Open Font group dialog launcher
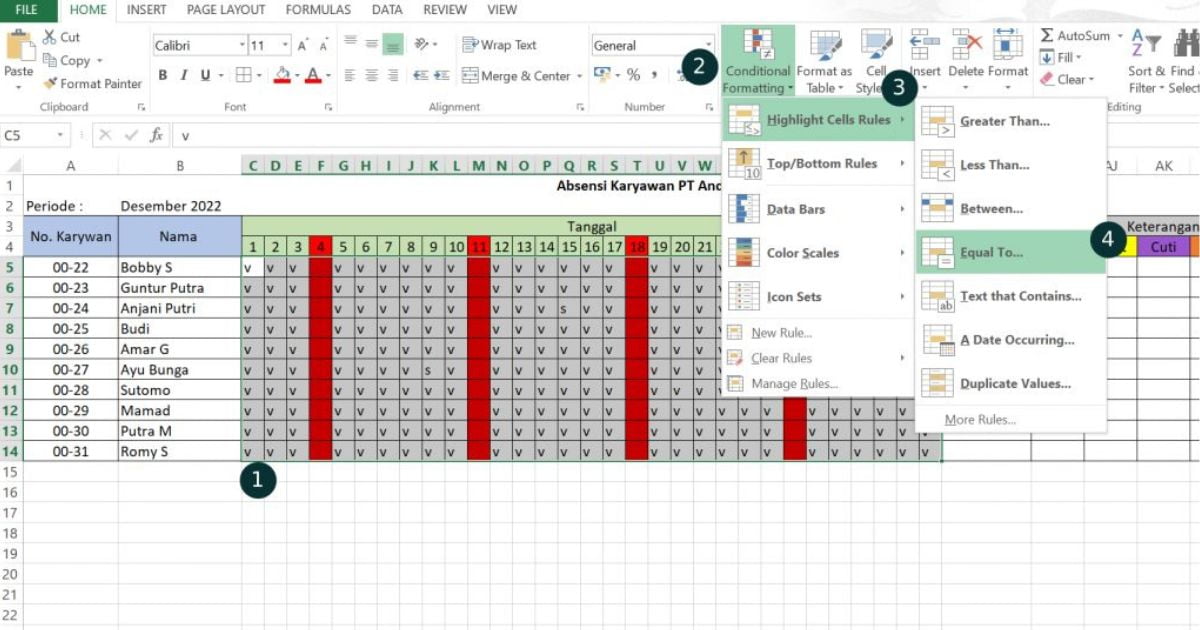The width and height of the screenshot is (1200, 630). click(328, 107)
